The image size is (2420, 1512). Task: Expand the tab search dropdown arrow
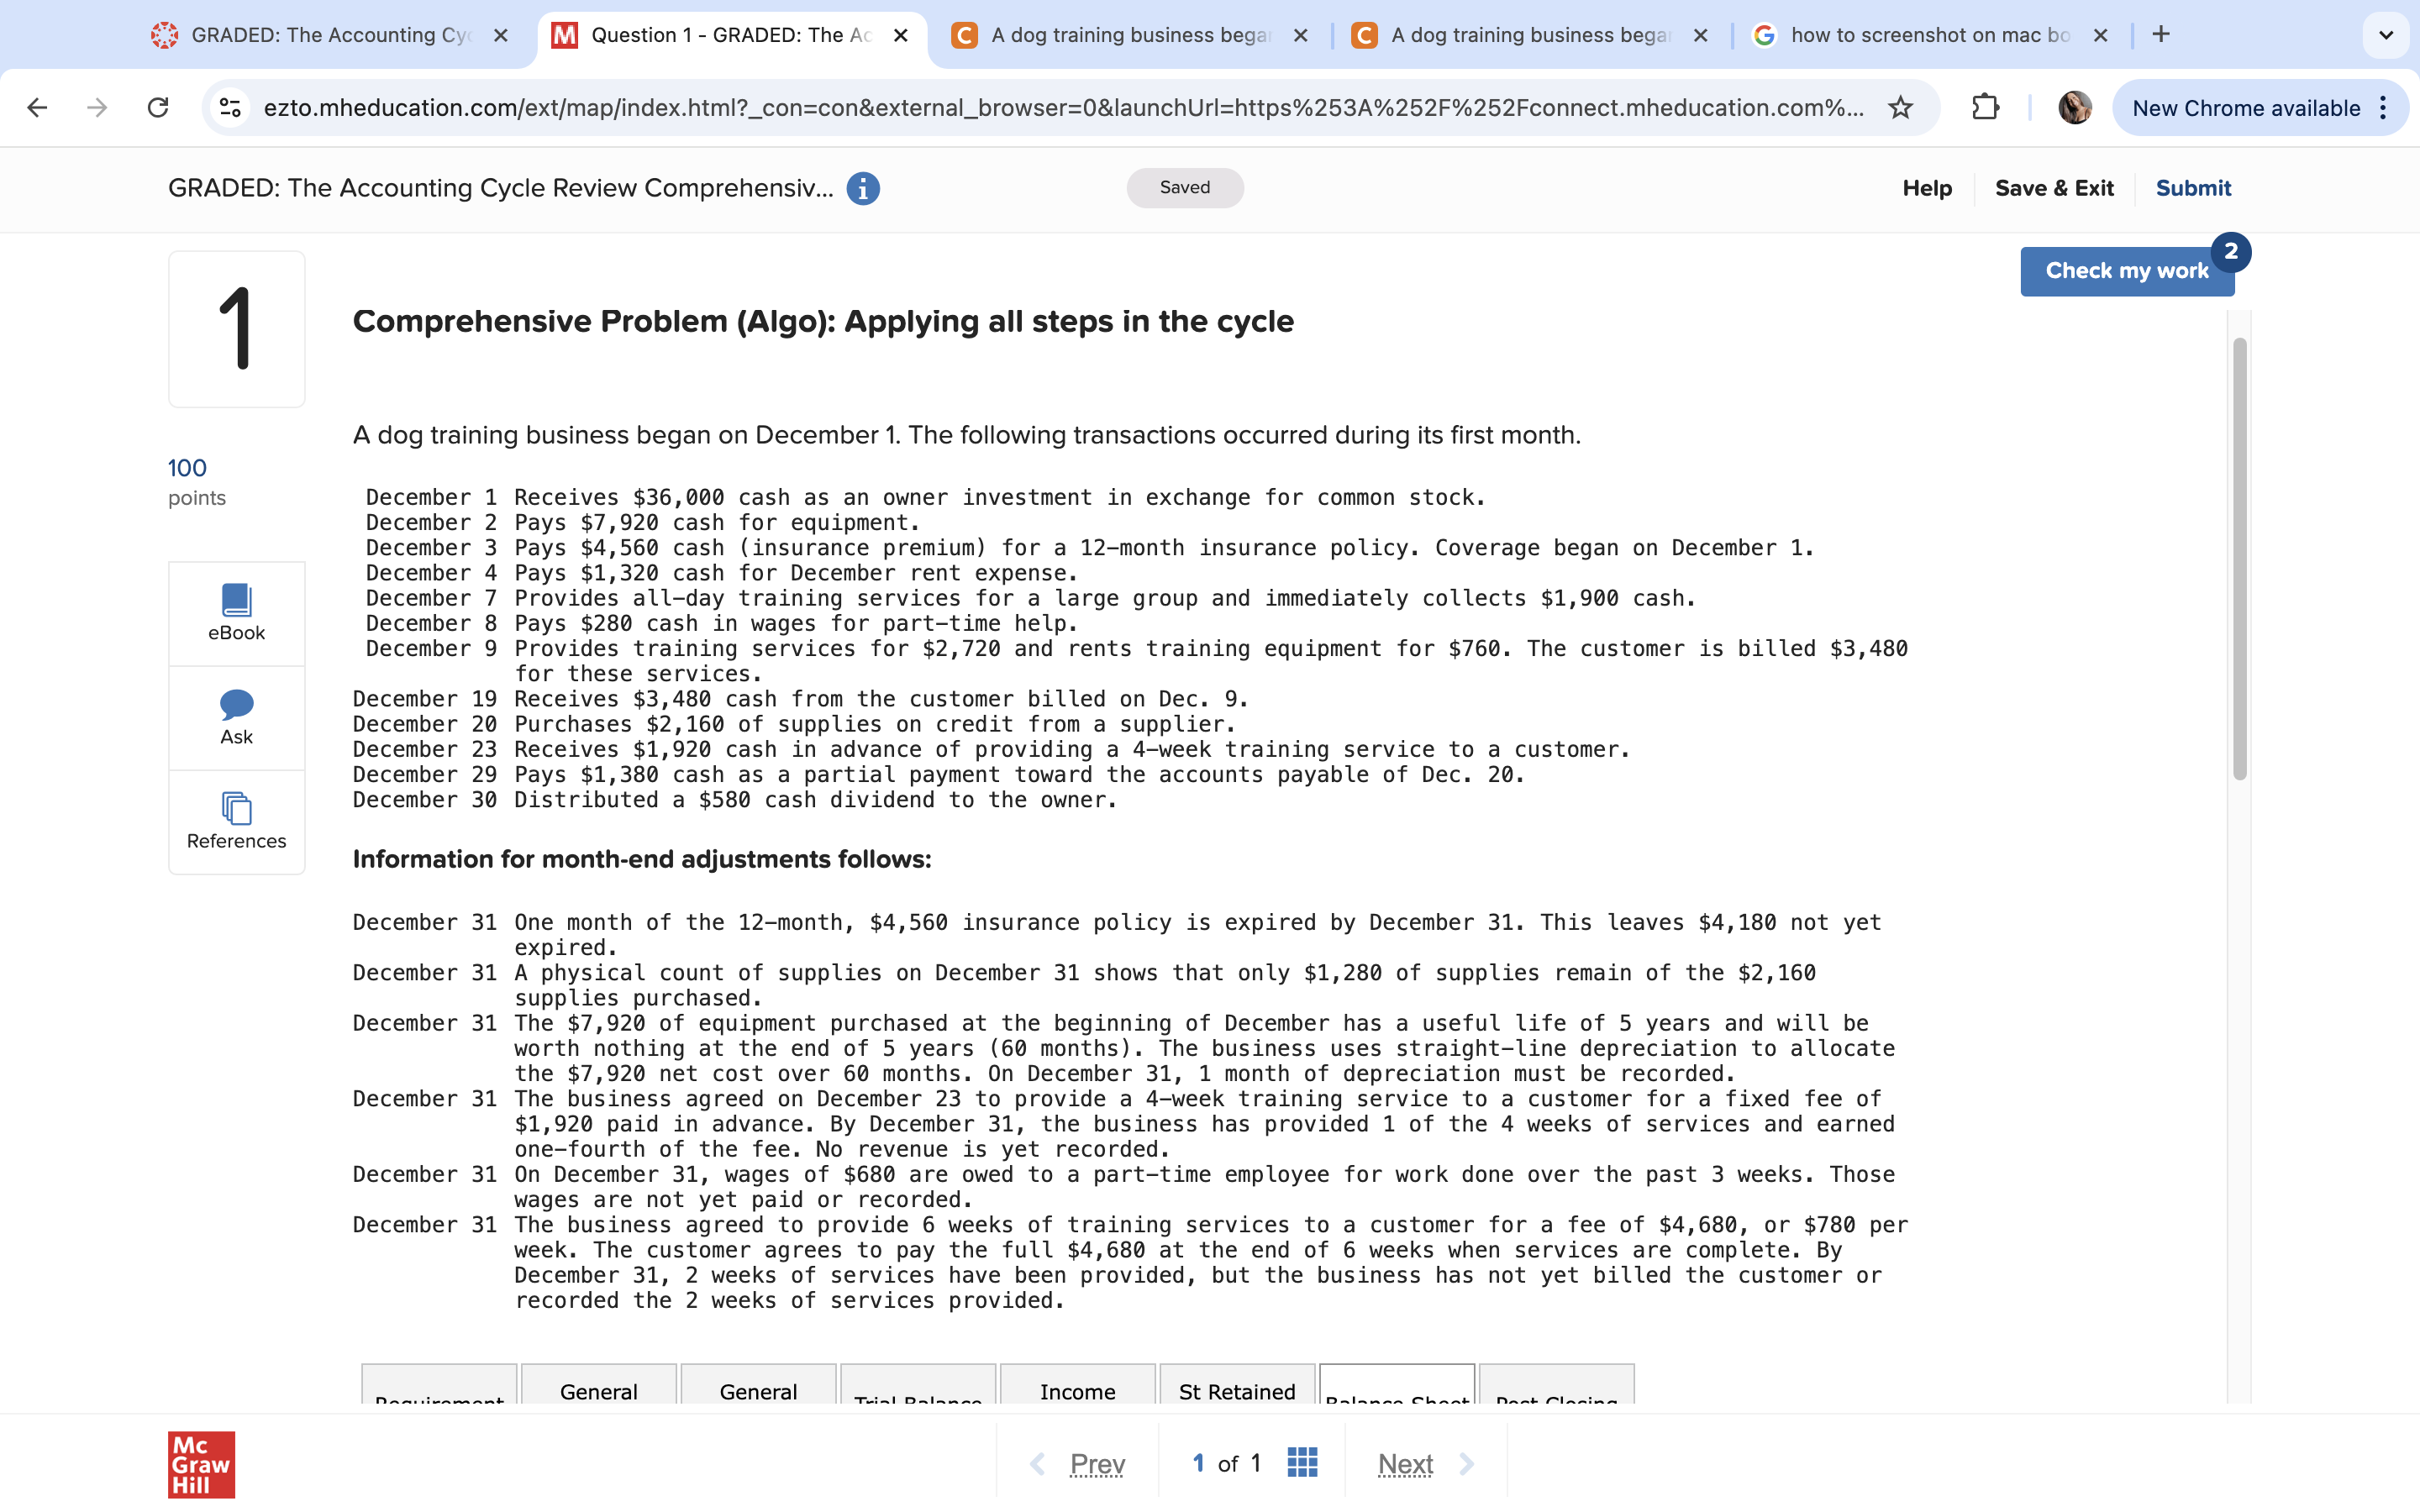coord(2385,35)
